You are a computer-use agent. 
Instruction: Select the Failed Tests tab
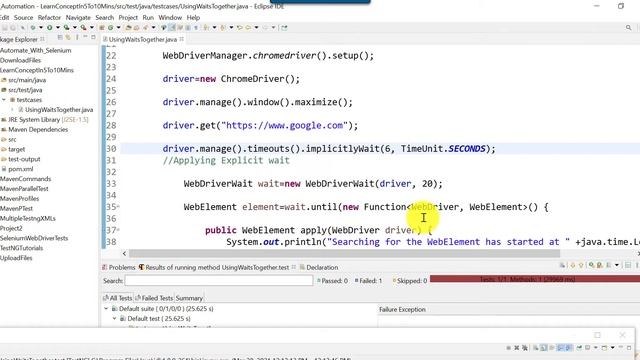point(154,298)
